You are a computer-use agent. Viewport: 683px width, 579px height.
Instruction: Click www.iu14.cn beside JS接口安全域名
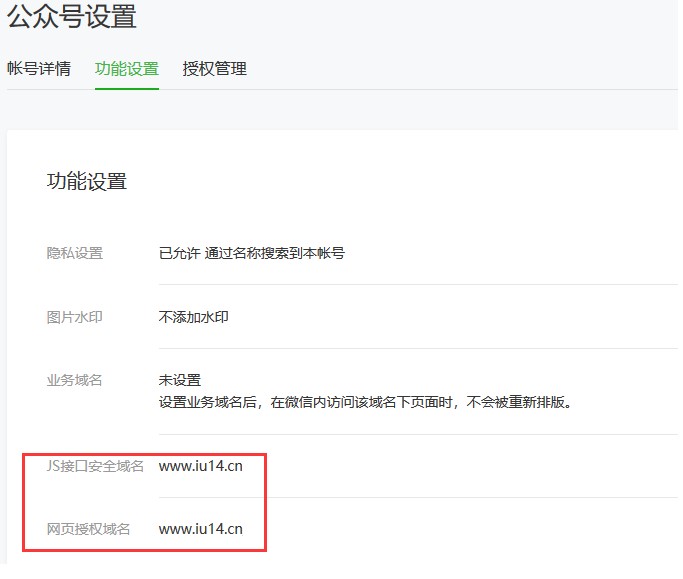coord(201,466)
